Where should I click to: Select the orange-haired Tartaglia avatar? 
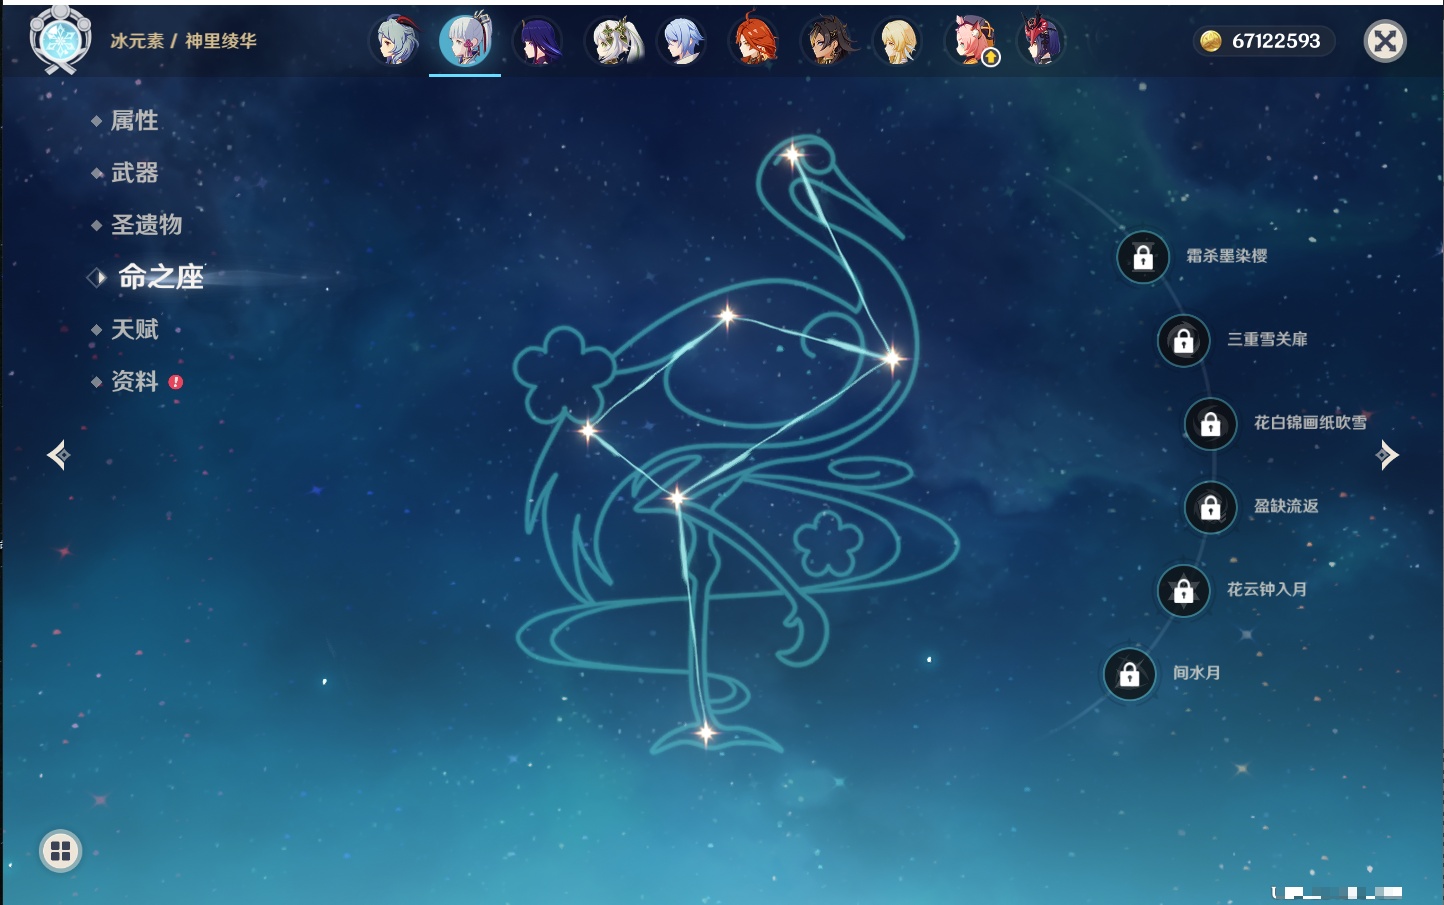(x=754, y=41)
